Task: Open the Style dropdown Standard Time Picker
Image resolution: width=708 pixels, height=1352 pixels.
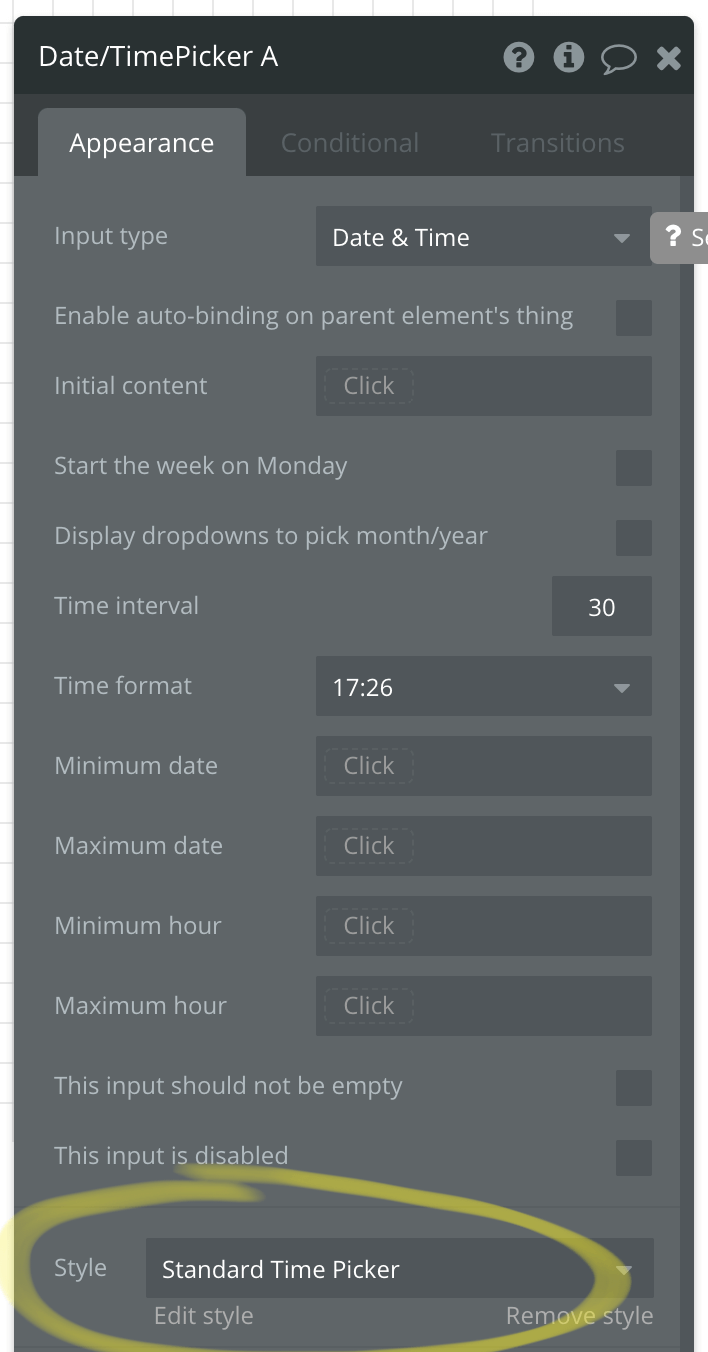Action: coord(400,1269)
